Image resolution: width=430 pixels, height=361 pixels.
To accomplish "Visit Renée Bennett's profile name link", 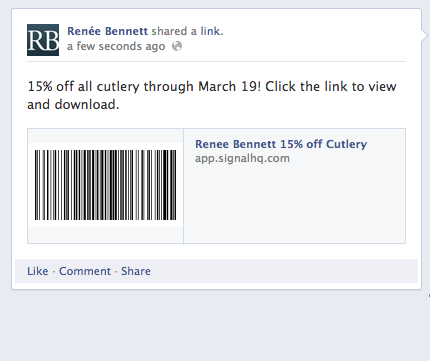I will (x=107, y=31).
